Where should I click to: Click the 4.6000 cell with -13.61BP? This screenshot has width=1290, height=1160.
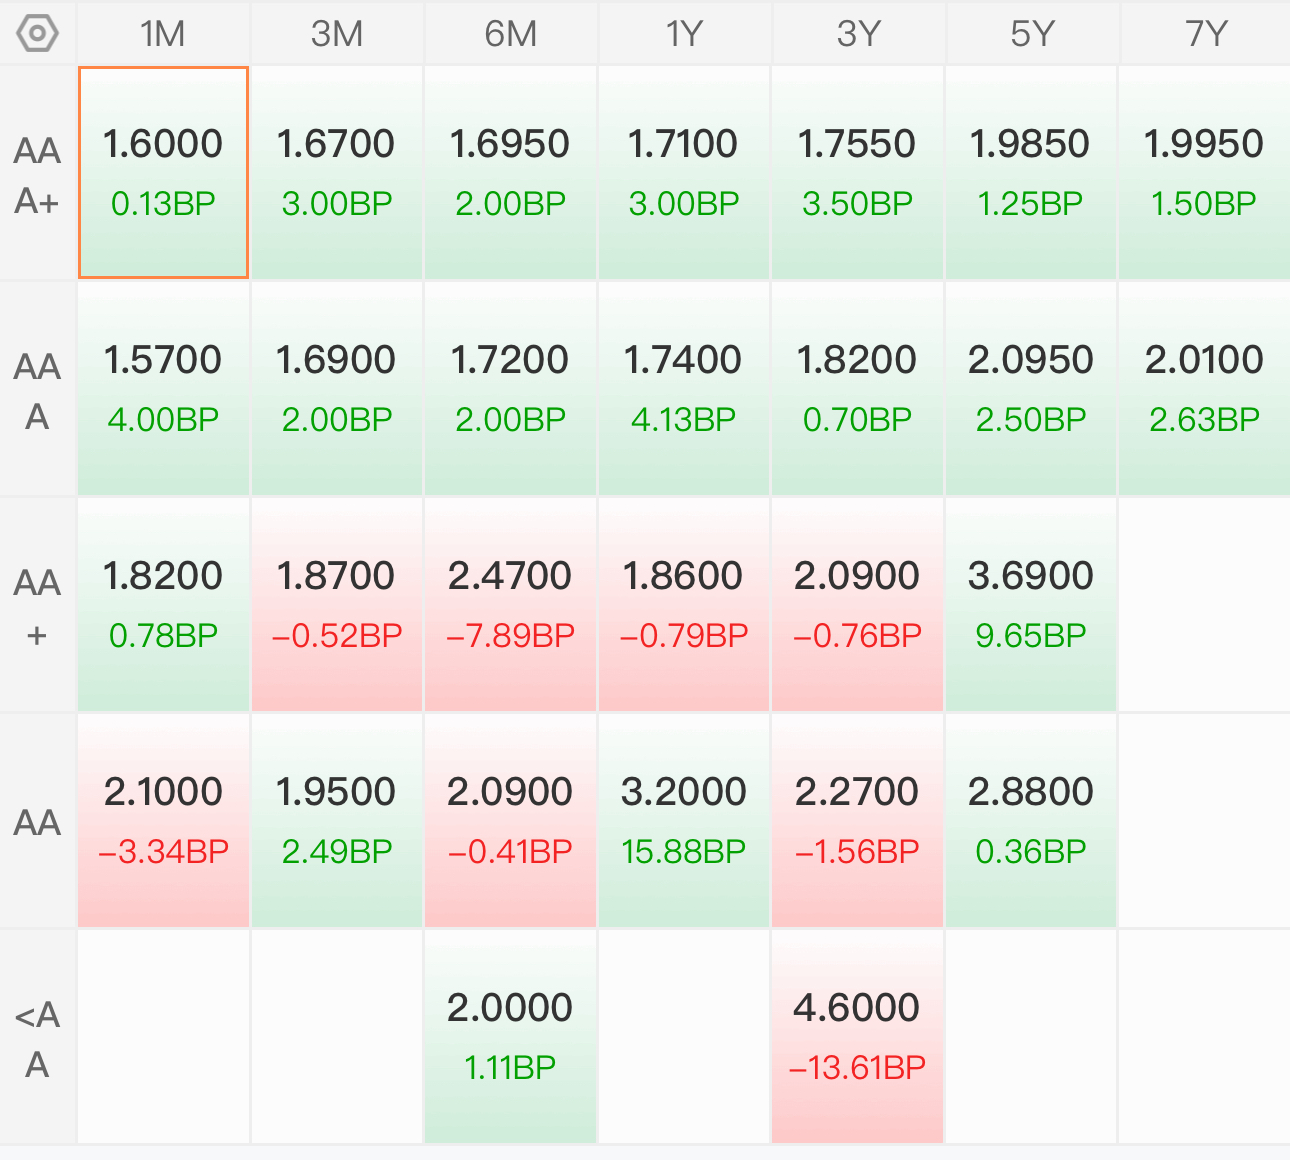click(x=858, y=1036)
